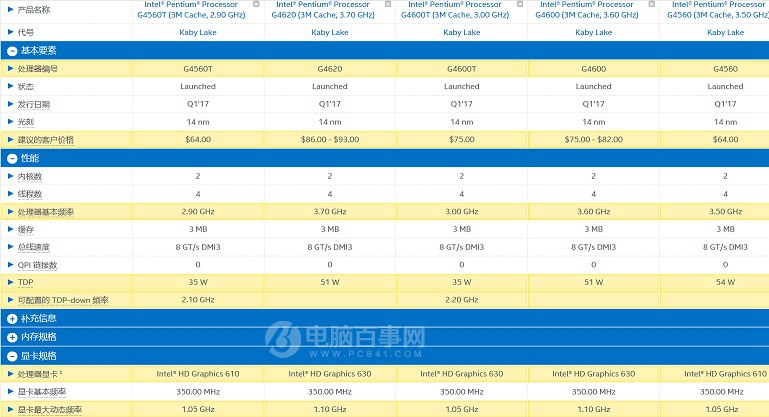This screenshot has width=769, height=417.
Task: Click the arrow beside 状态
Action: [10, 86]
